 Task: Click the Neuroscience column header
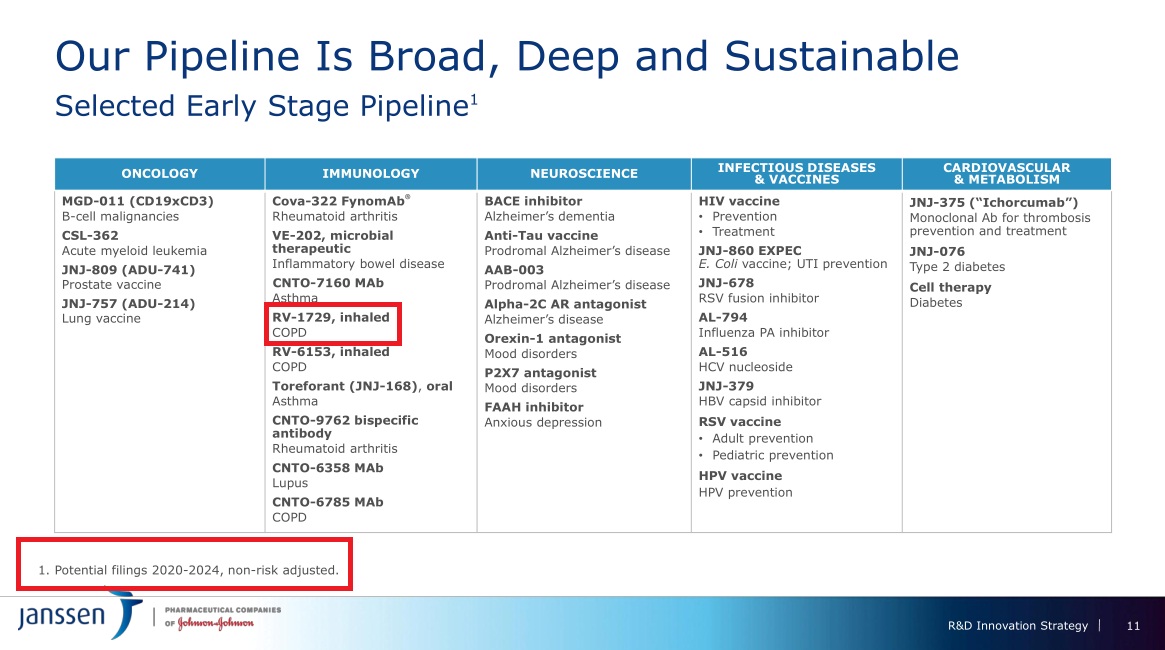(583, 174)
